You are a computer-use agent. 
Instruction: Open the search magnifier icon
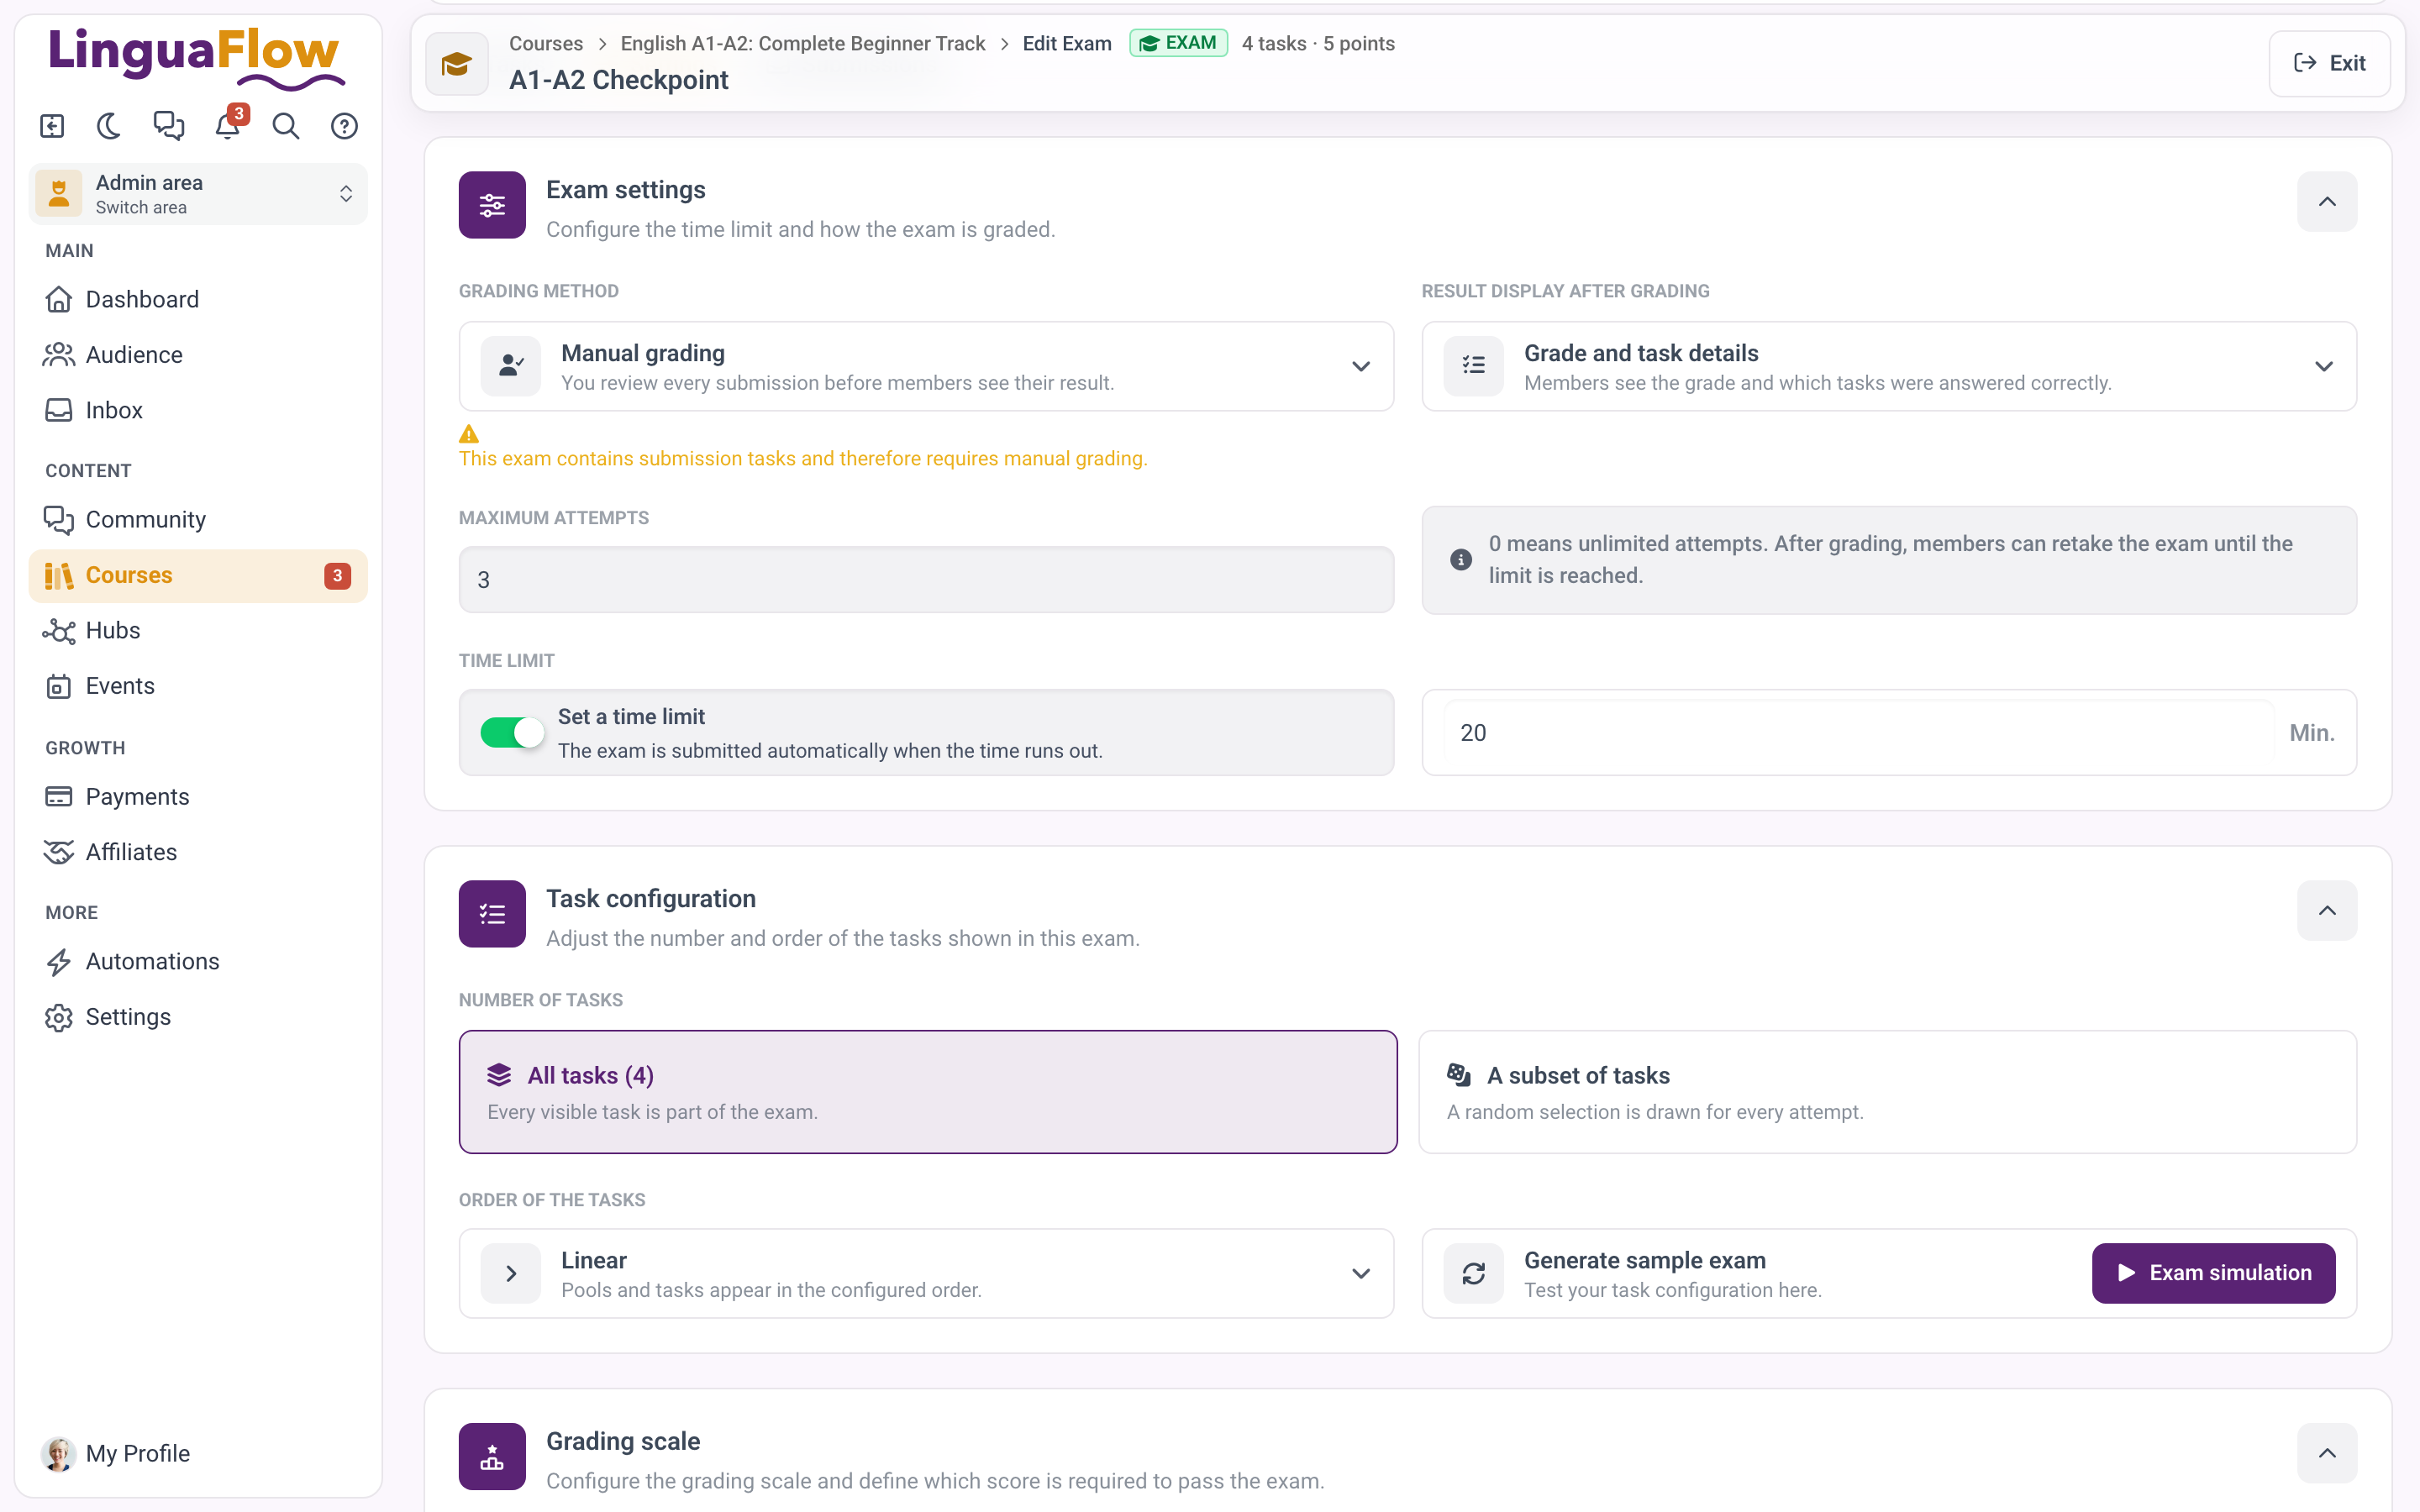(x=286, y=126)
